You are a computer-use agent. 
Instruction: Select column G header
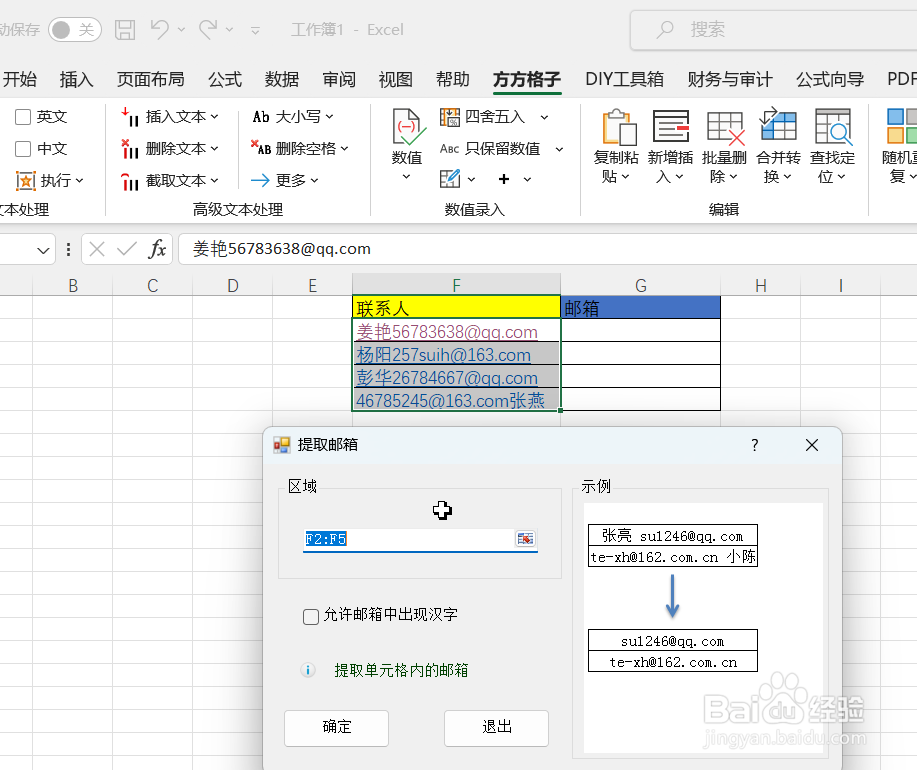point(640,285)
